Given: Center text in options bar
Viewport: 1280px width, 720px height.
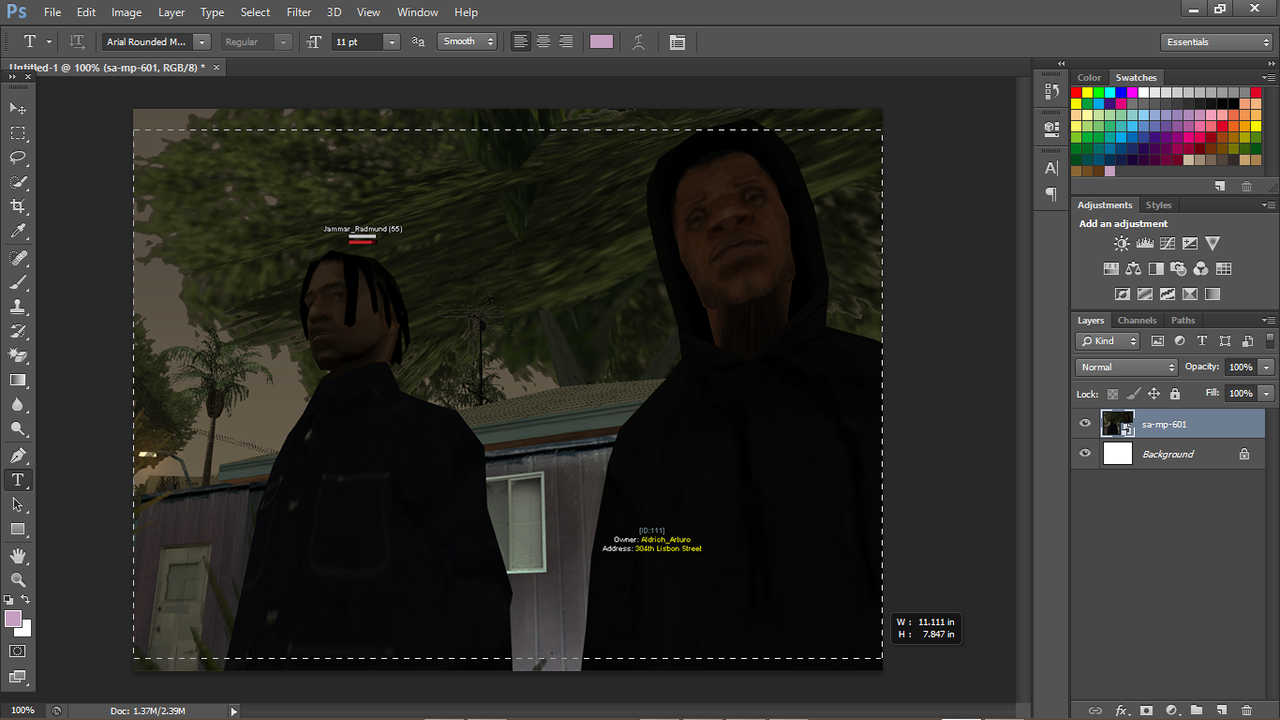Looking at the screenshot, I should tap(543, 42).
